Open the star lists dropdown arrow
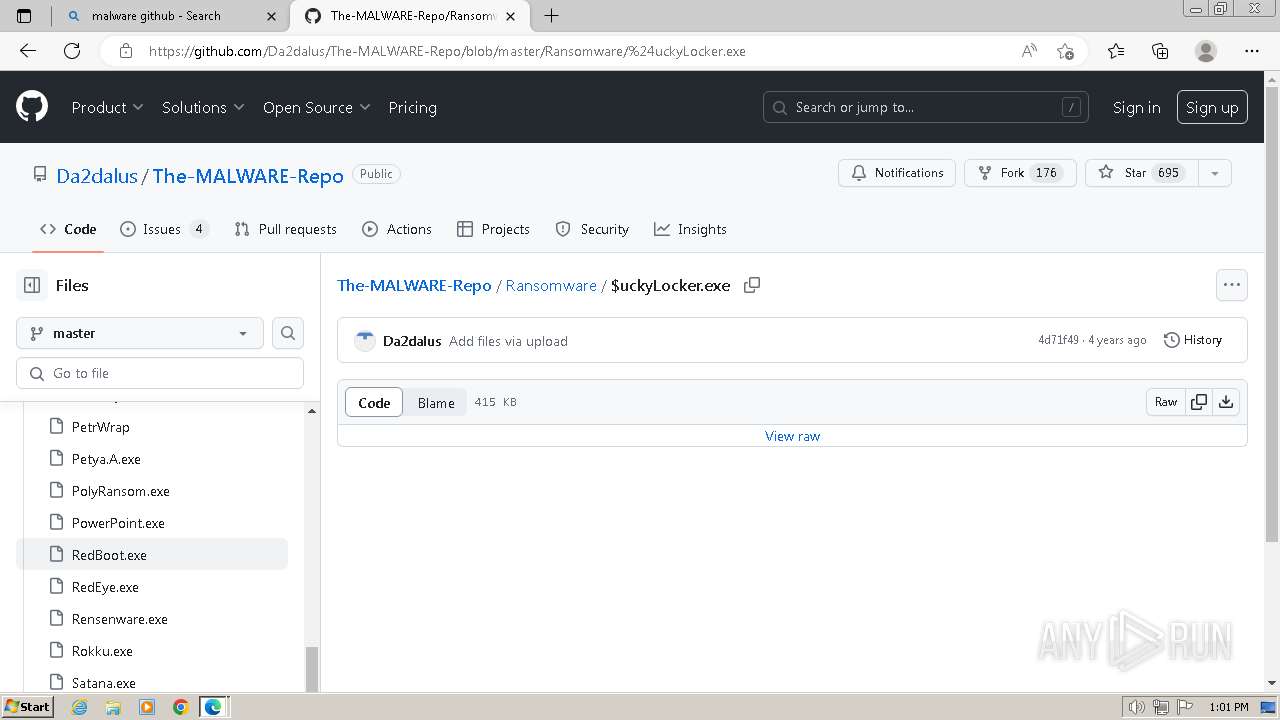1280x720 pixels. tap(1214, 173)
